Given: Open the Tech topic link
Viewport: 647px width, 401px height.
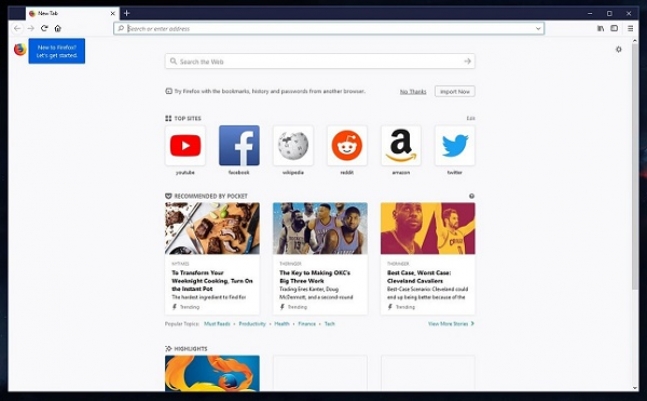Looking at the screenshot, I should pos(330,324).
